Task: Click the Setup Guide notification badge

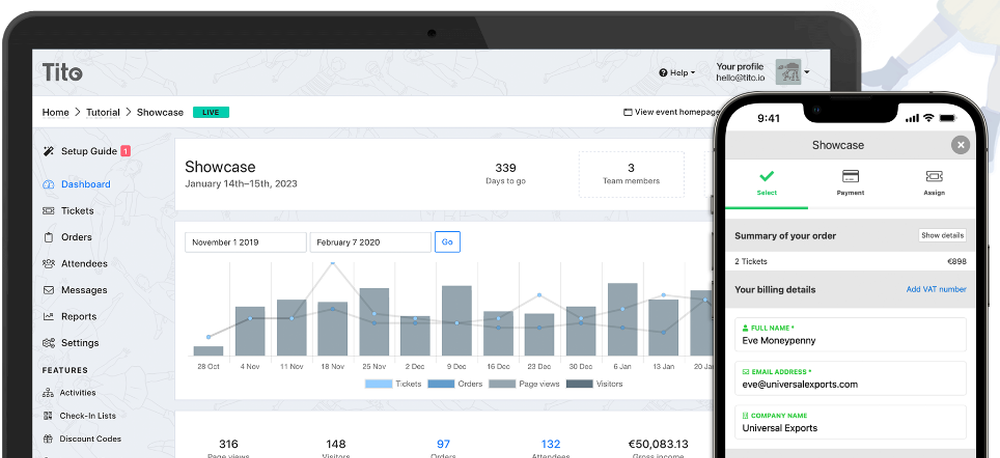Action: click(126, 151)
